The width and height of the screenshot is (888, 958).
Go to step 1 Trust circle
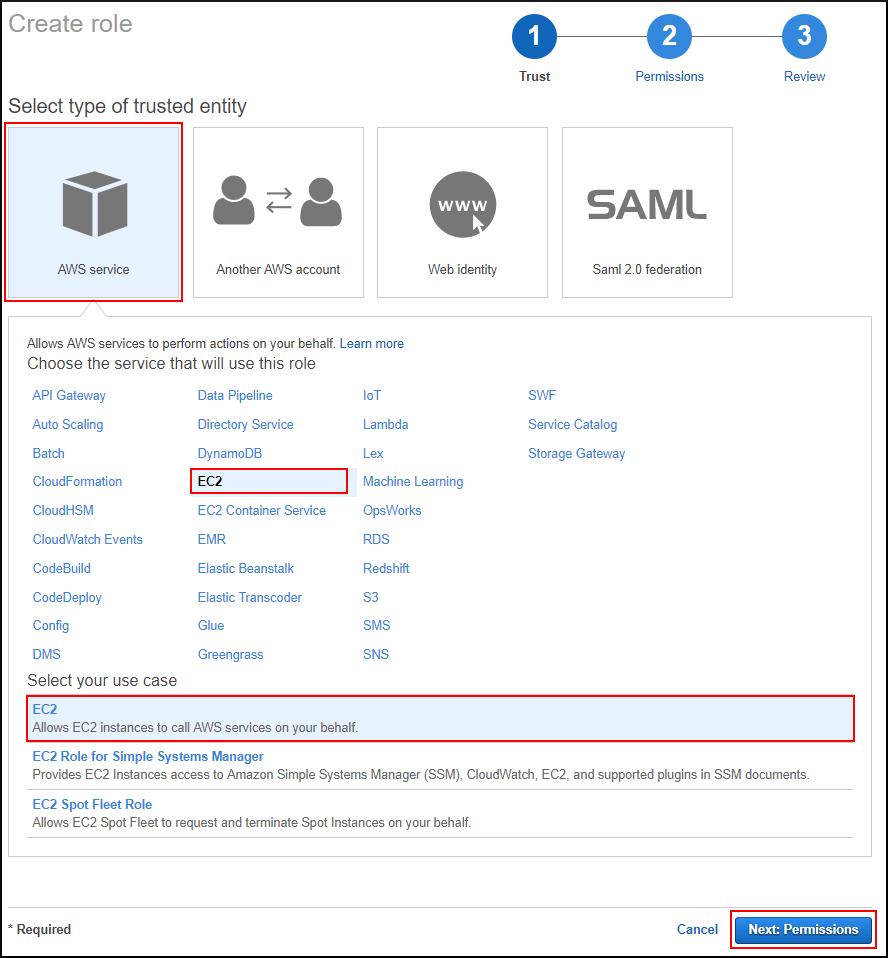click(x=534, y=37)
